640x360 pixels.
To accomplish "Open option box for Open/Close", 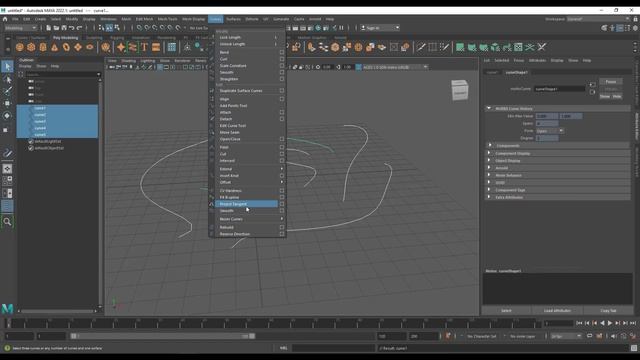I will (282, 139).
